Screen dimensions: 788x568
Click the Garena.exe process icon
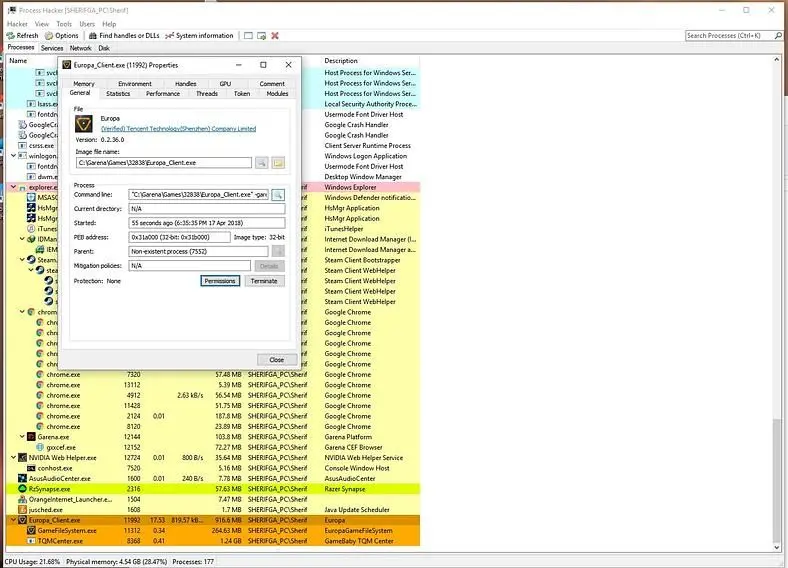coord(31,437)
